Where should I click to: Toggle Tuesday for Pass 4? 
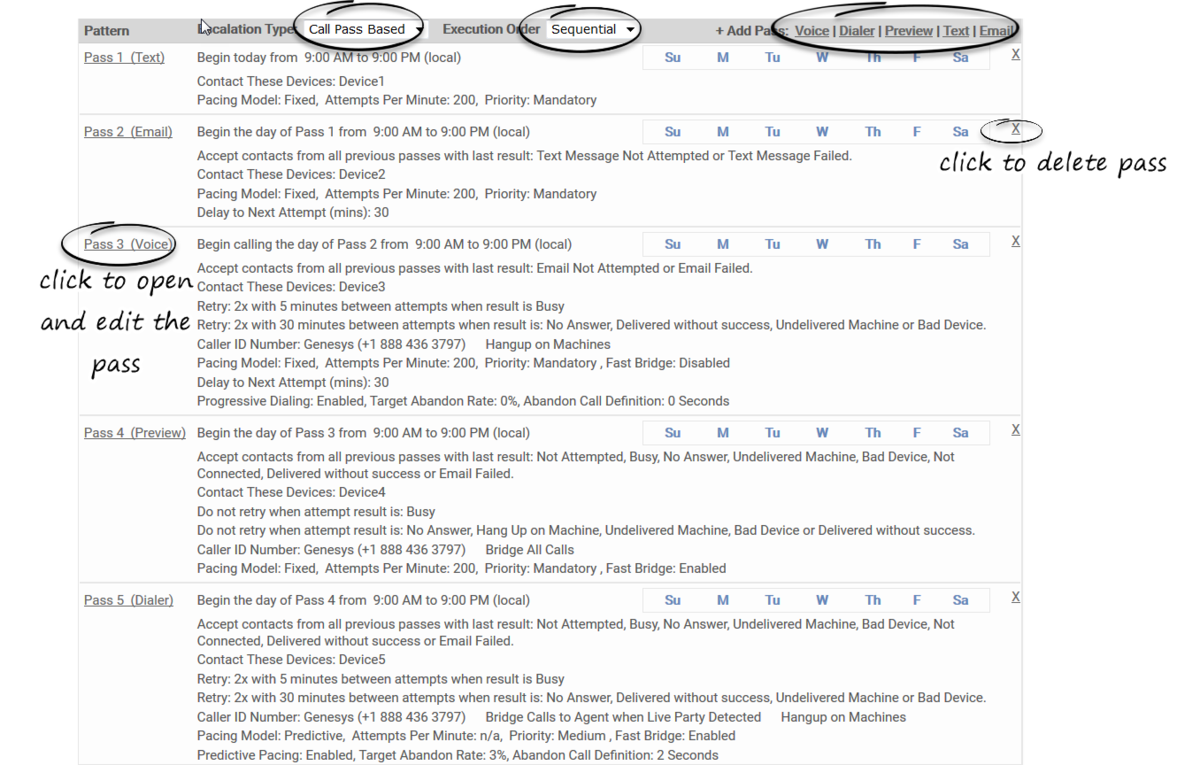[772, 433]
